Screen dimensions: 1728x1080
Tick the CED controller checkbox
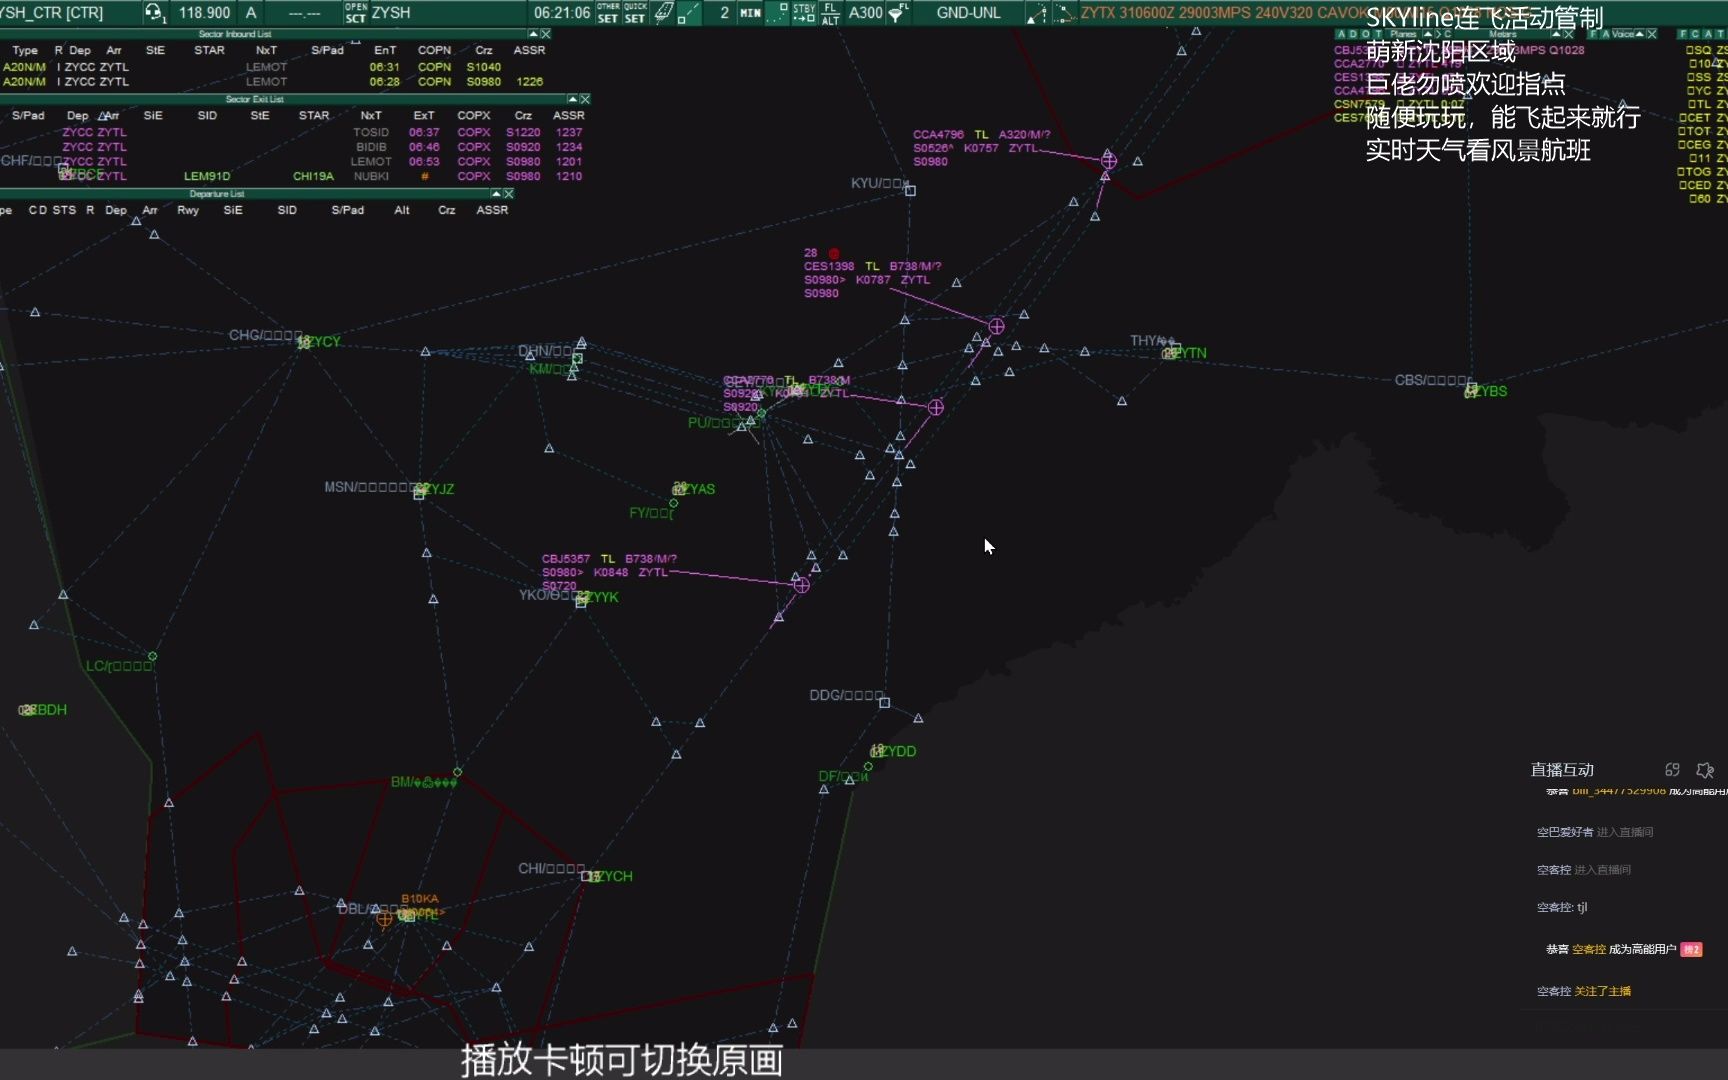[1682, 185]
